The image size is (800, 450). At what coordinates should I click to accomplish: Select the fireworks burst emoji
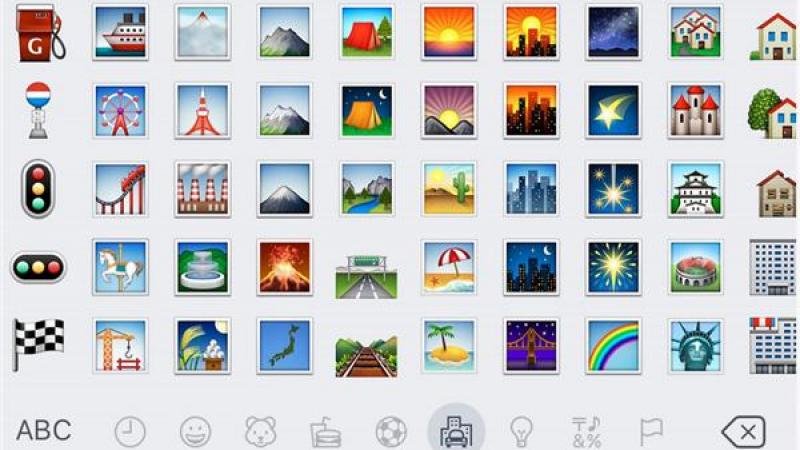pyautogui.click(x=613, y=267)
